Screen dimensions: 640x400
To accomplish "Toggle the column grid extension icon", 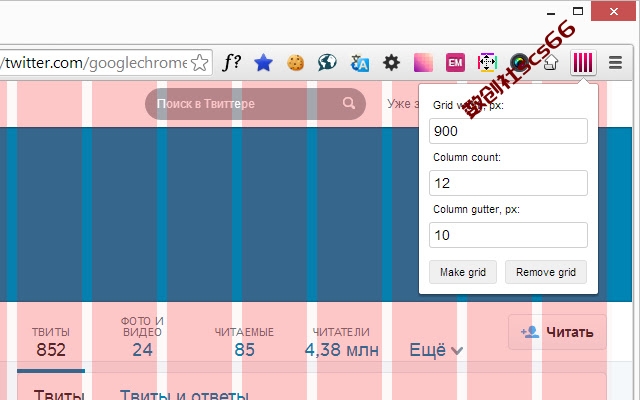I will 583,62.
